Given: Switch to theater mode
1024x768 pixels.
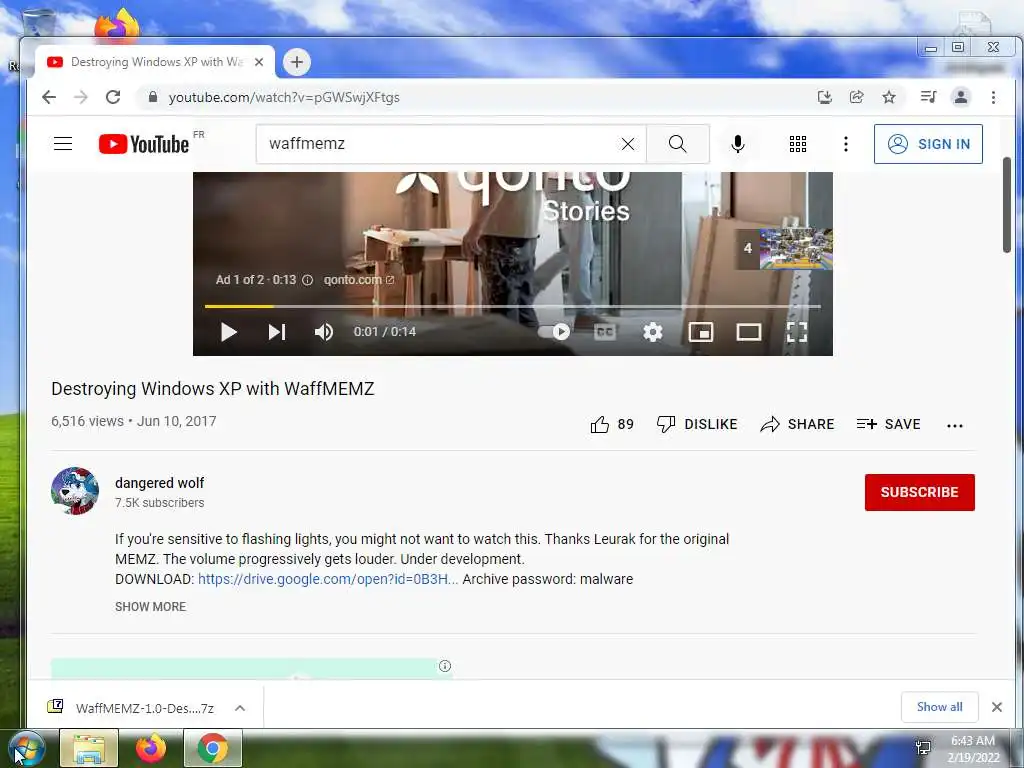Looking at the screenshot, I should click(748, 332).
